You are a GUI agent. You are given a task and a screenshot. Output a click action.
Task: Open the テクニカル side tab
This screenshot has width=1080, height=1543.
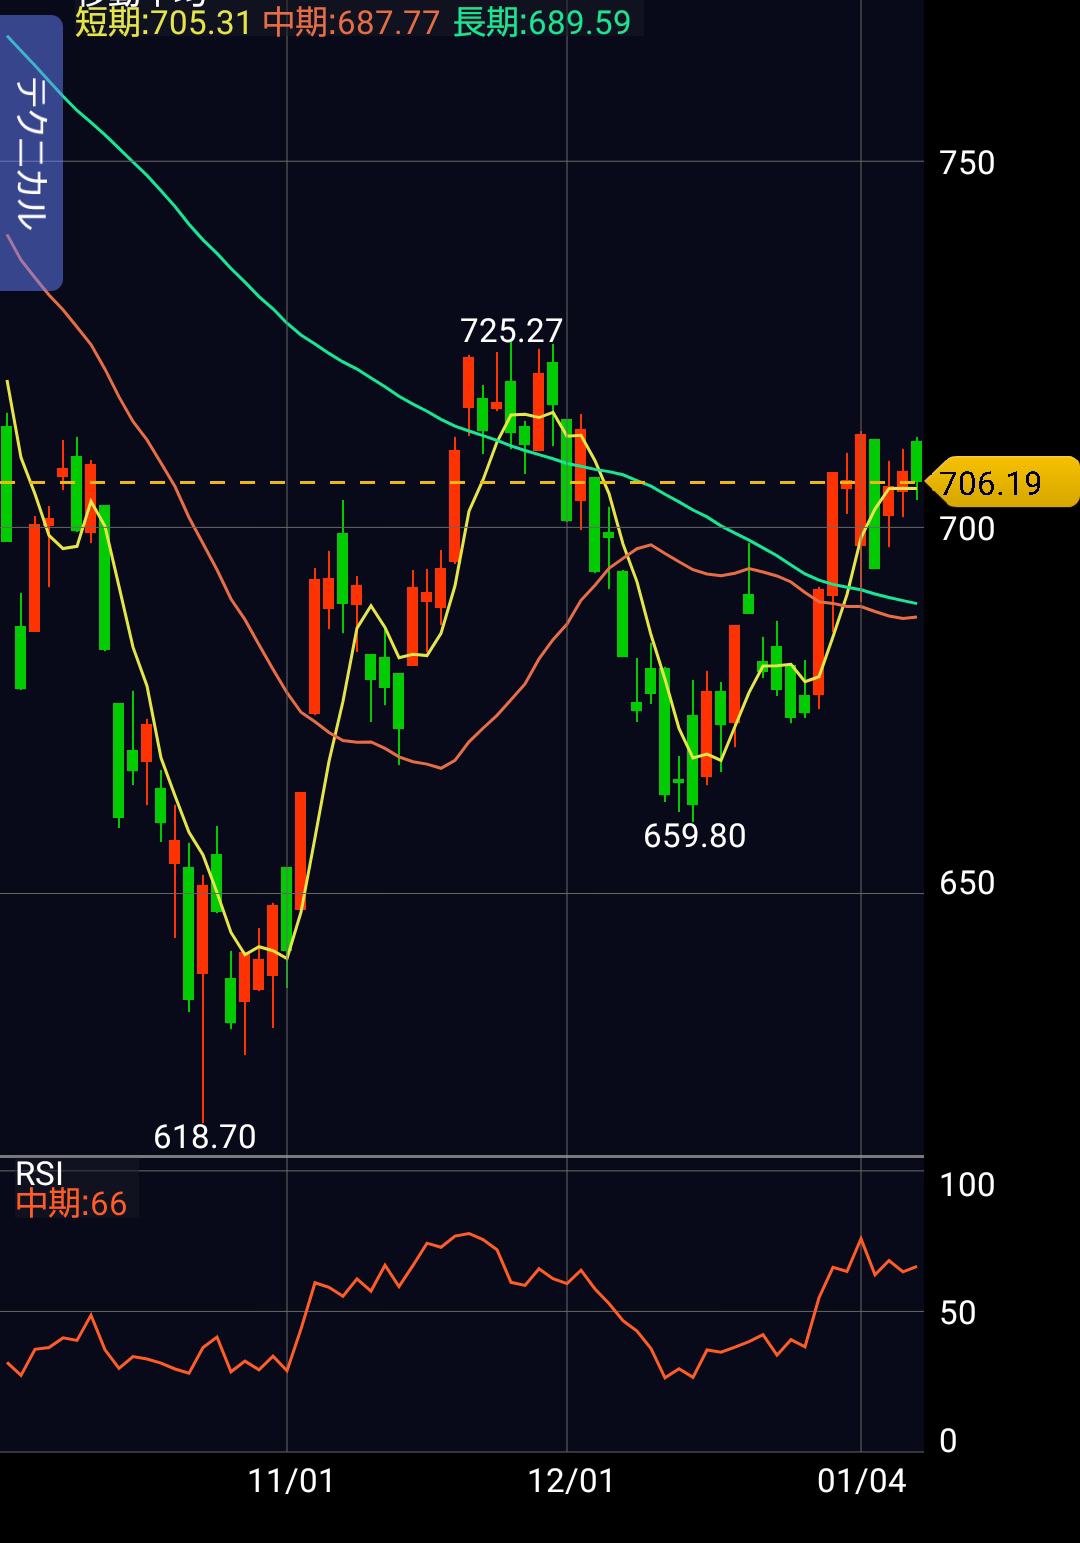(31, 153)
